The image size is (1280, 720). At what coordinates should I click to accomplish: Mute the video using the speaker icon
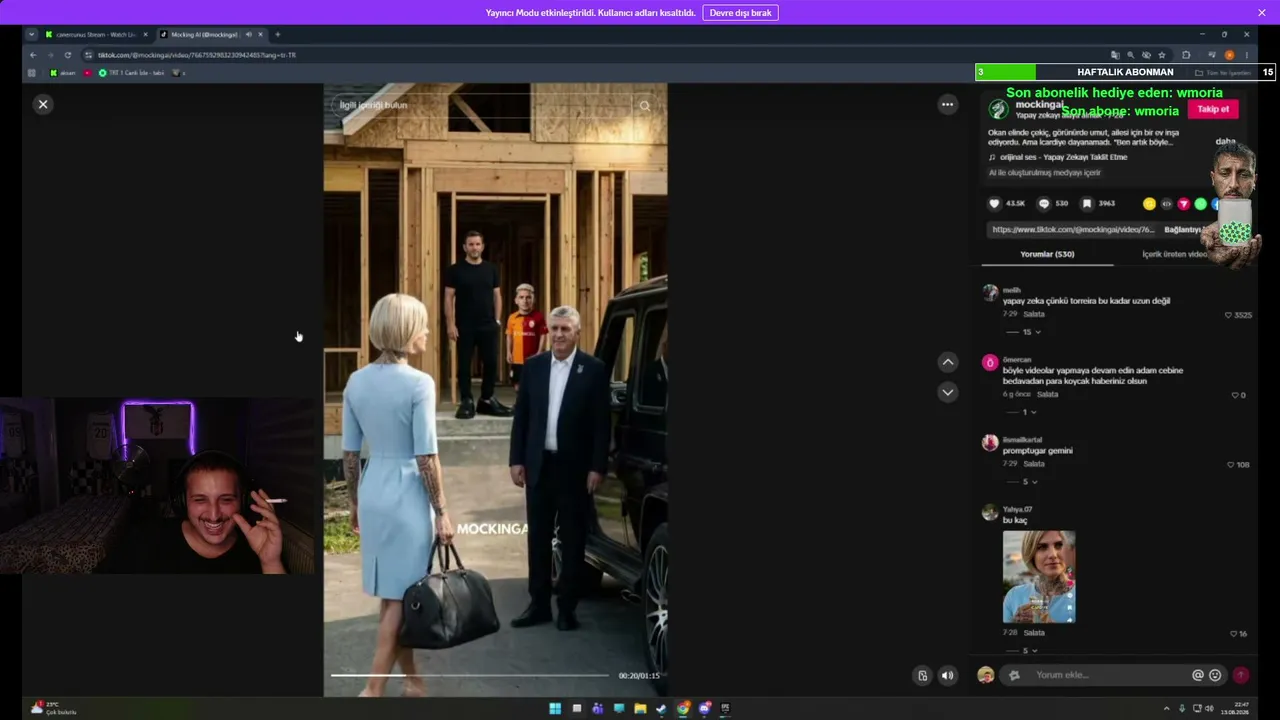tap(948, 675)
